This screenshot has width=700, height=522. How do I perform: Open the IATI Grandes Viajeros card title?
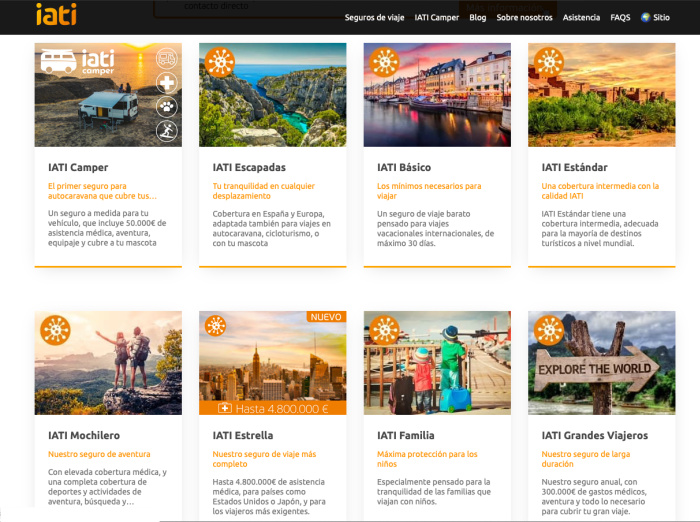tap(595, 435)
